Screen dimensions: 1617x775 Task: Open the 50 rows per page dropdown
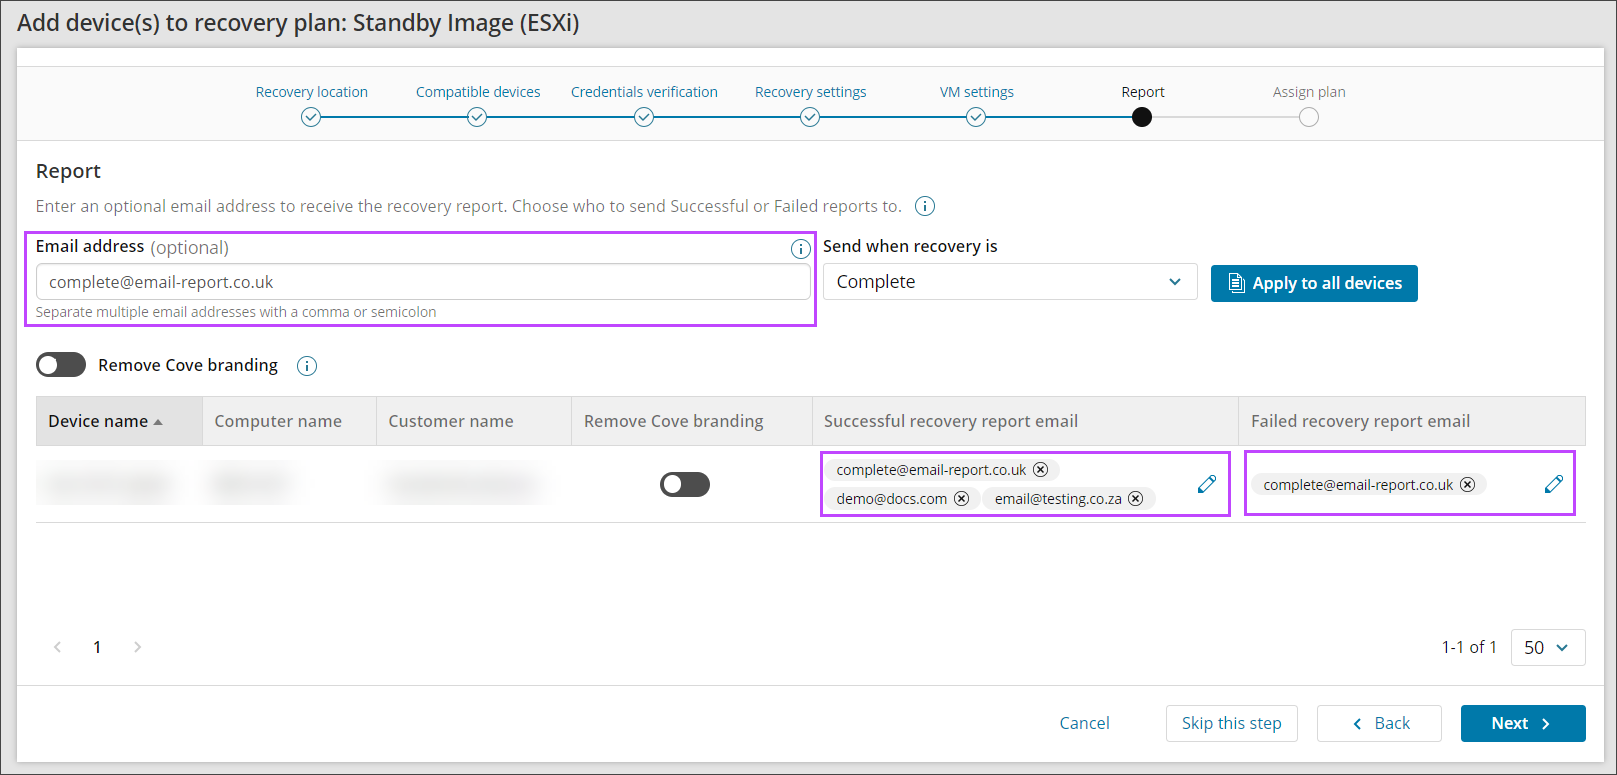[x=1547, y=647]
